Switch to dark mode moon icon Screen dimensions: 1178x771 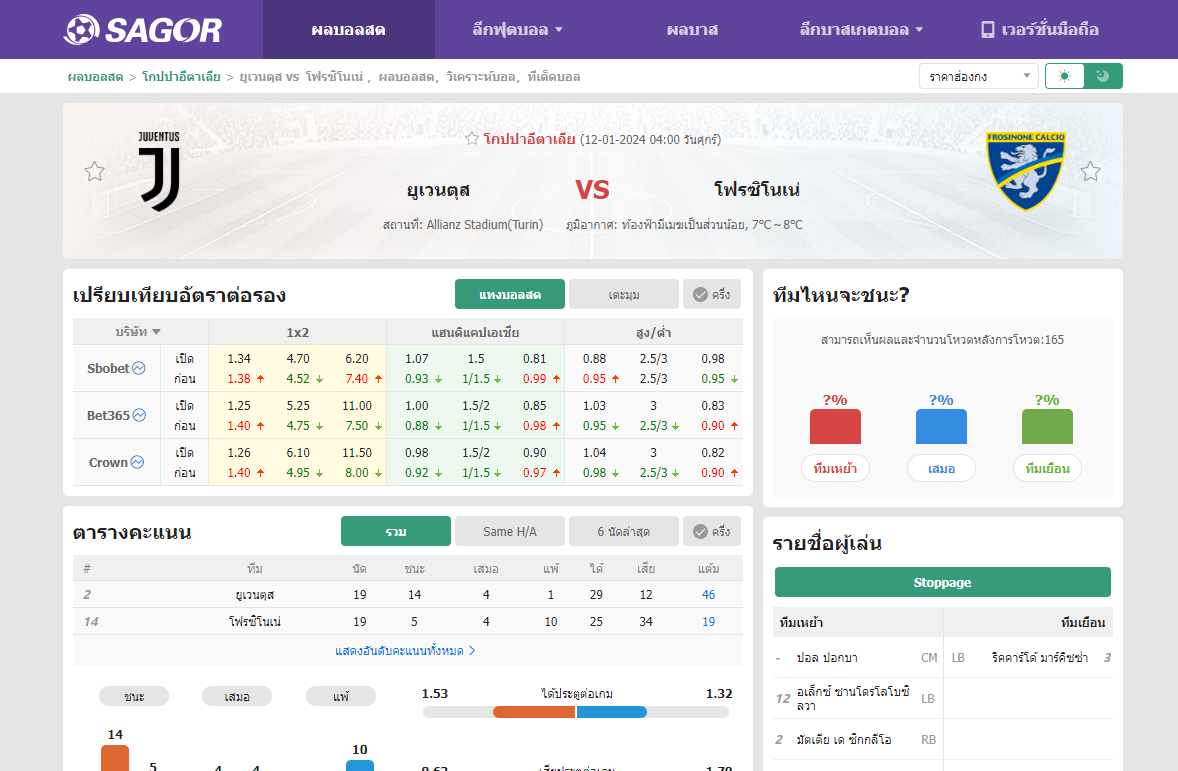point(1103,76)
